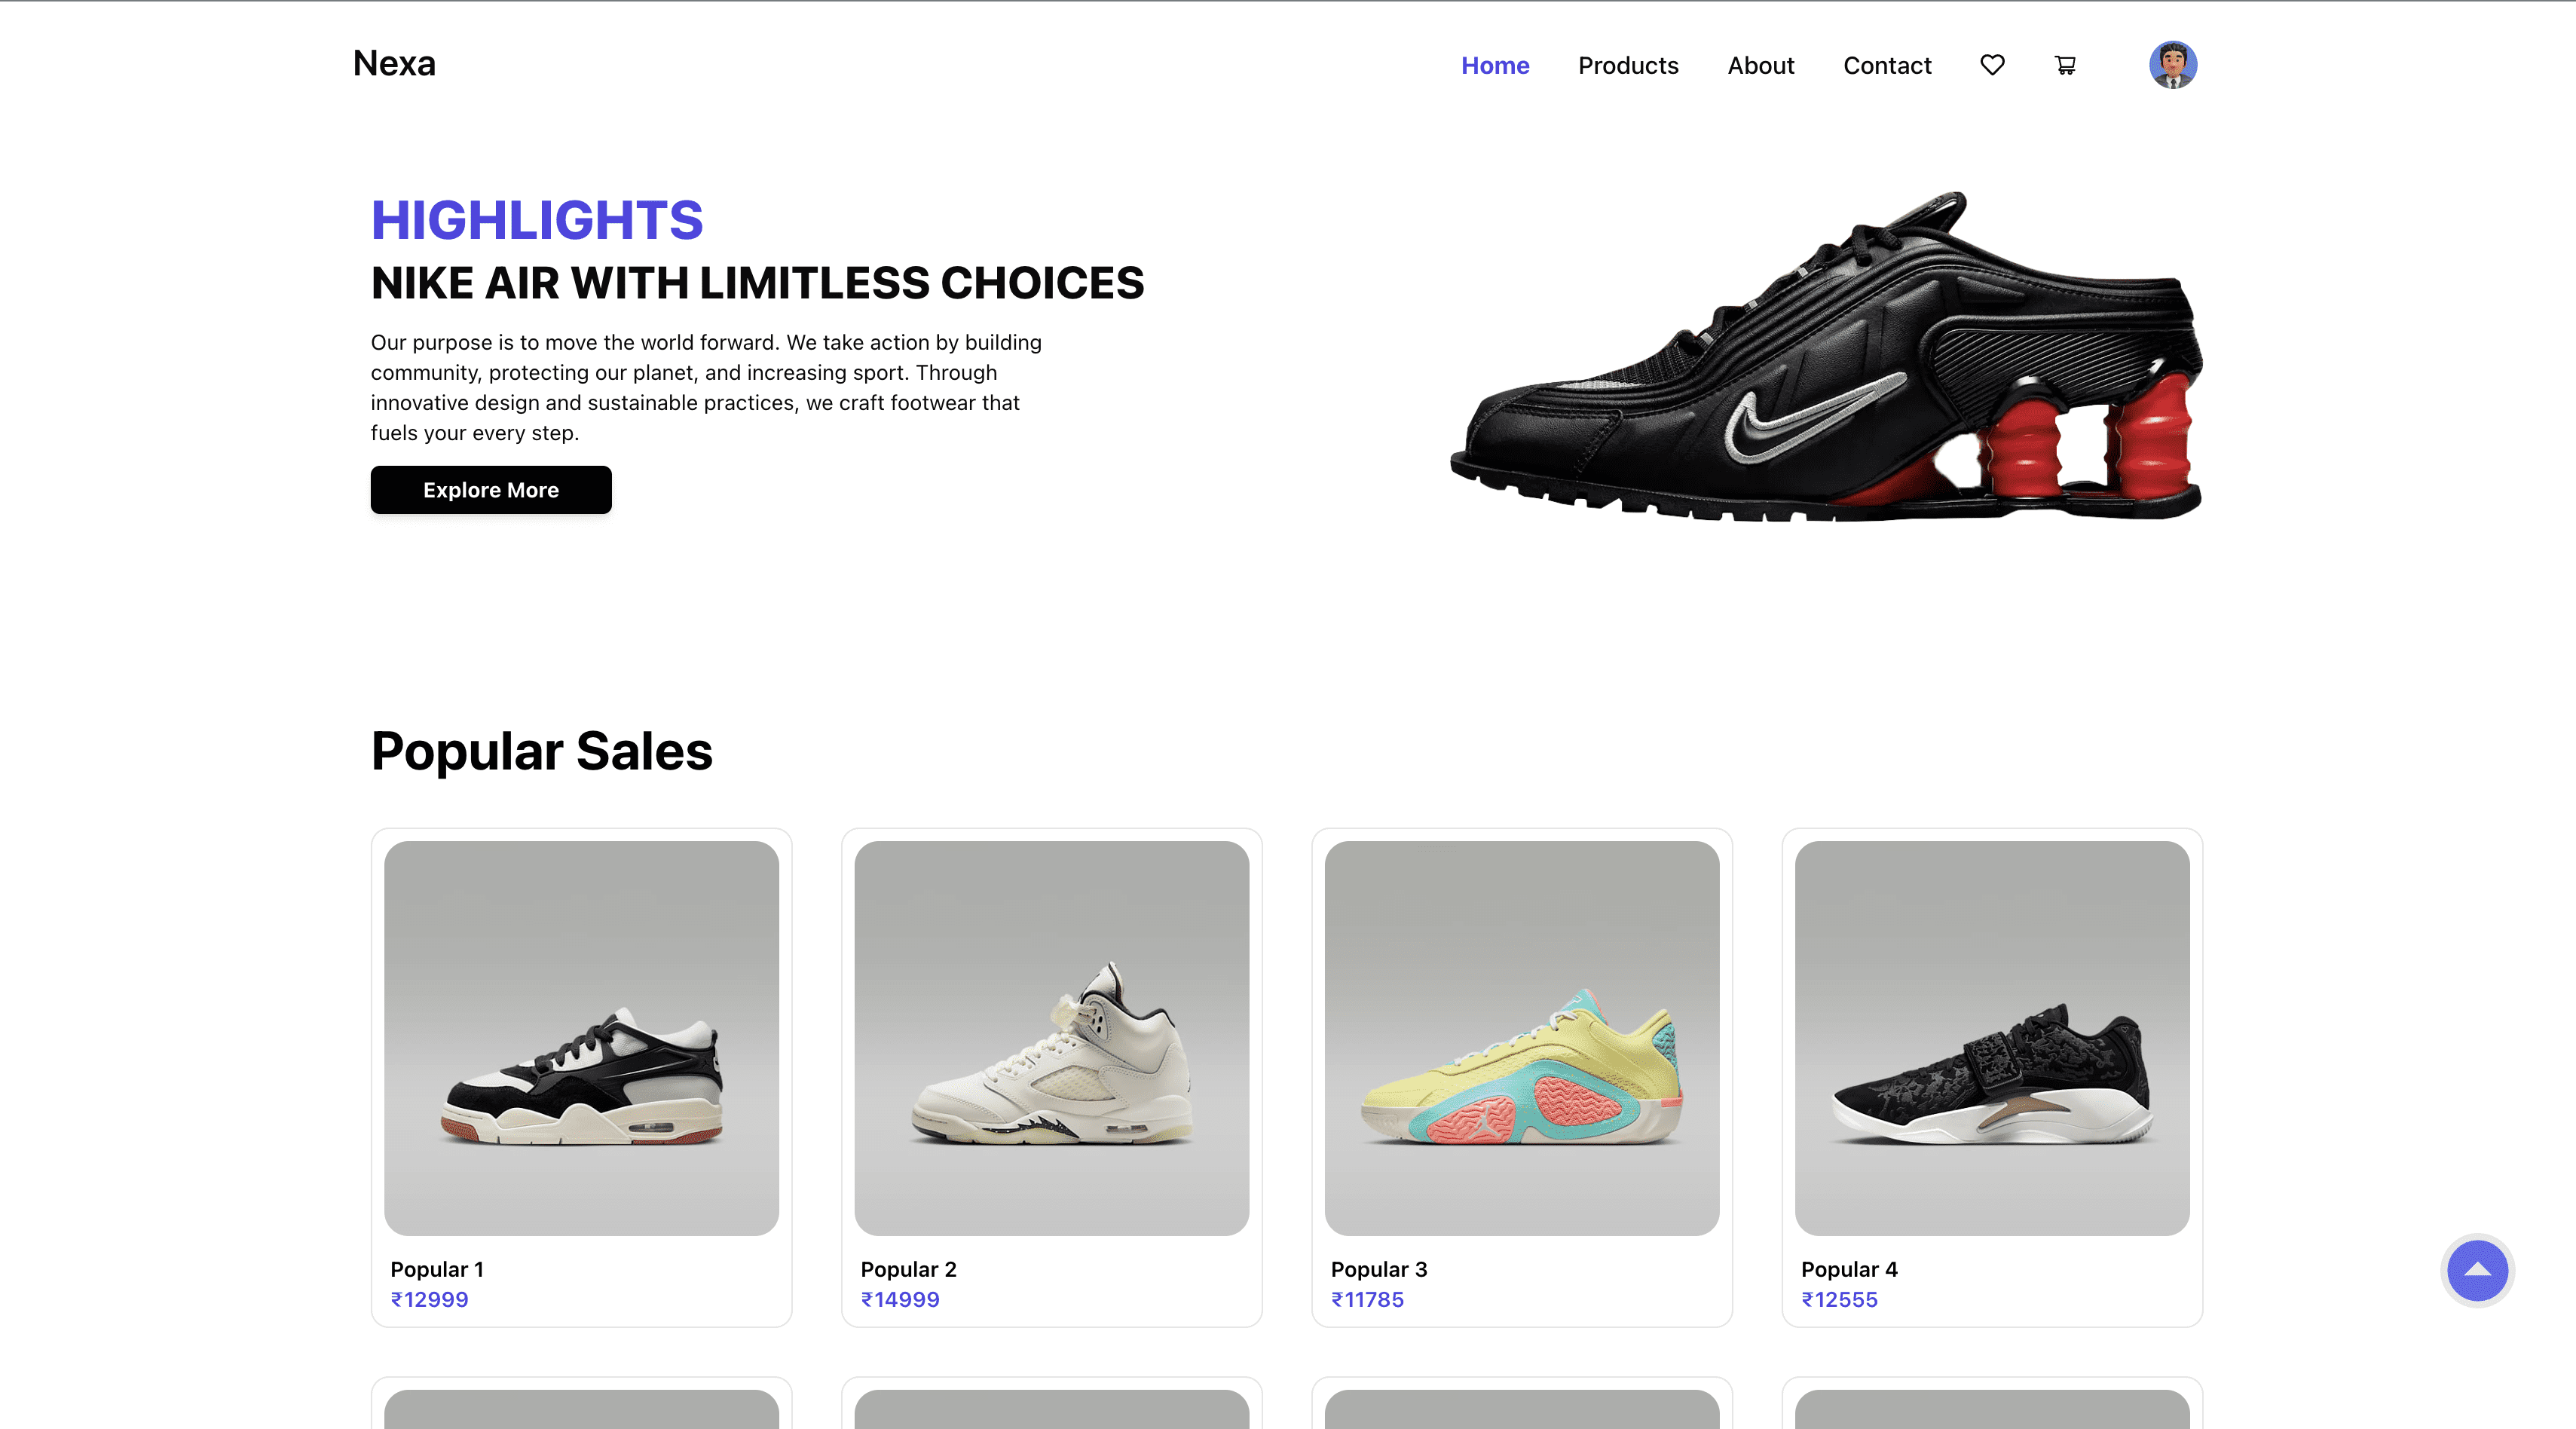
Task: Open the wishlist heart icon
Action: click(1992, 65)
